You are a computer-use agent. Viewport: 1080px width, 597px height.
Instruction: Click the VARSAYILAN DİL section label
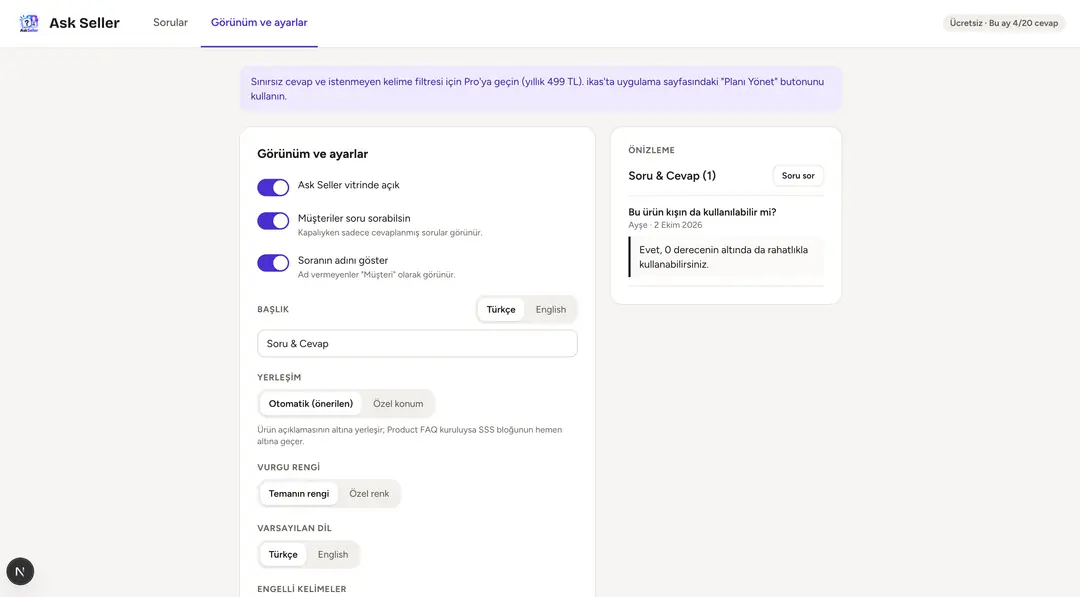tap(294, 528)
